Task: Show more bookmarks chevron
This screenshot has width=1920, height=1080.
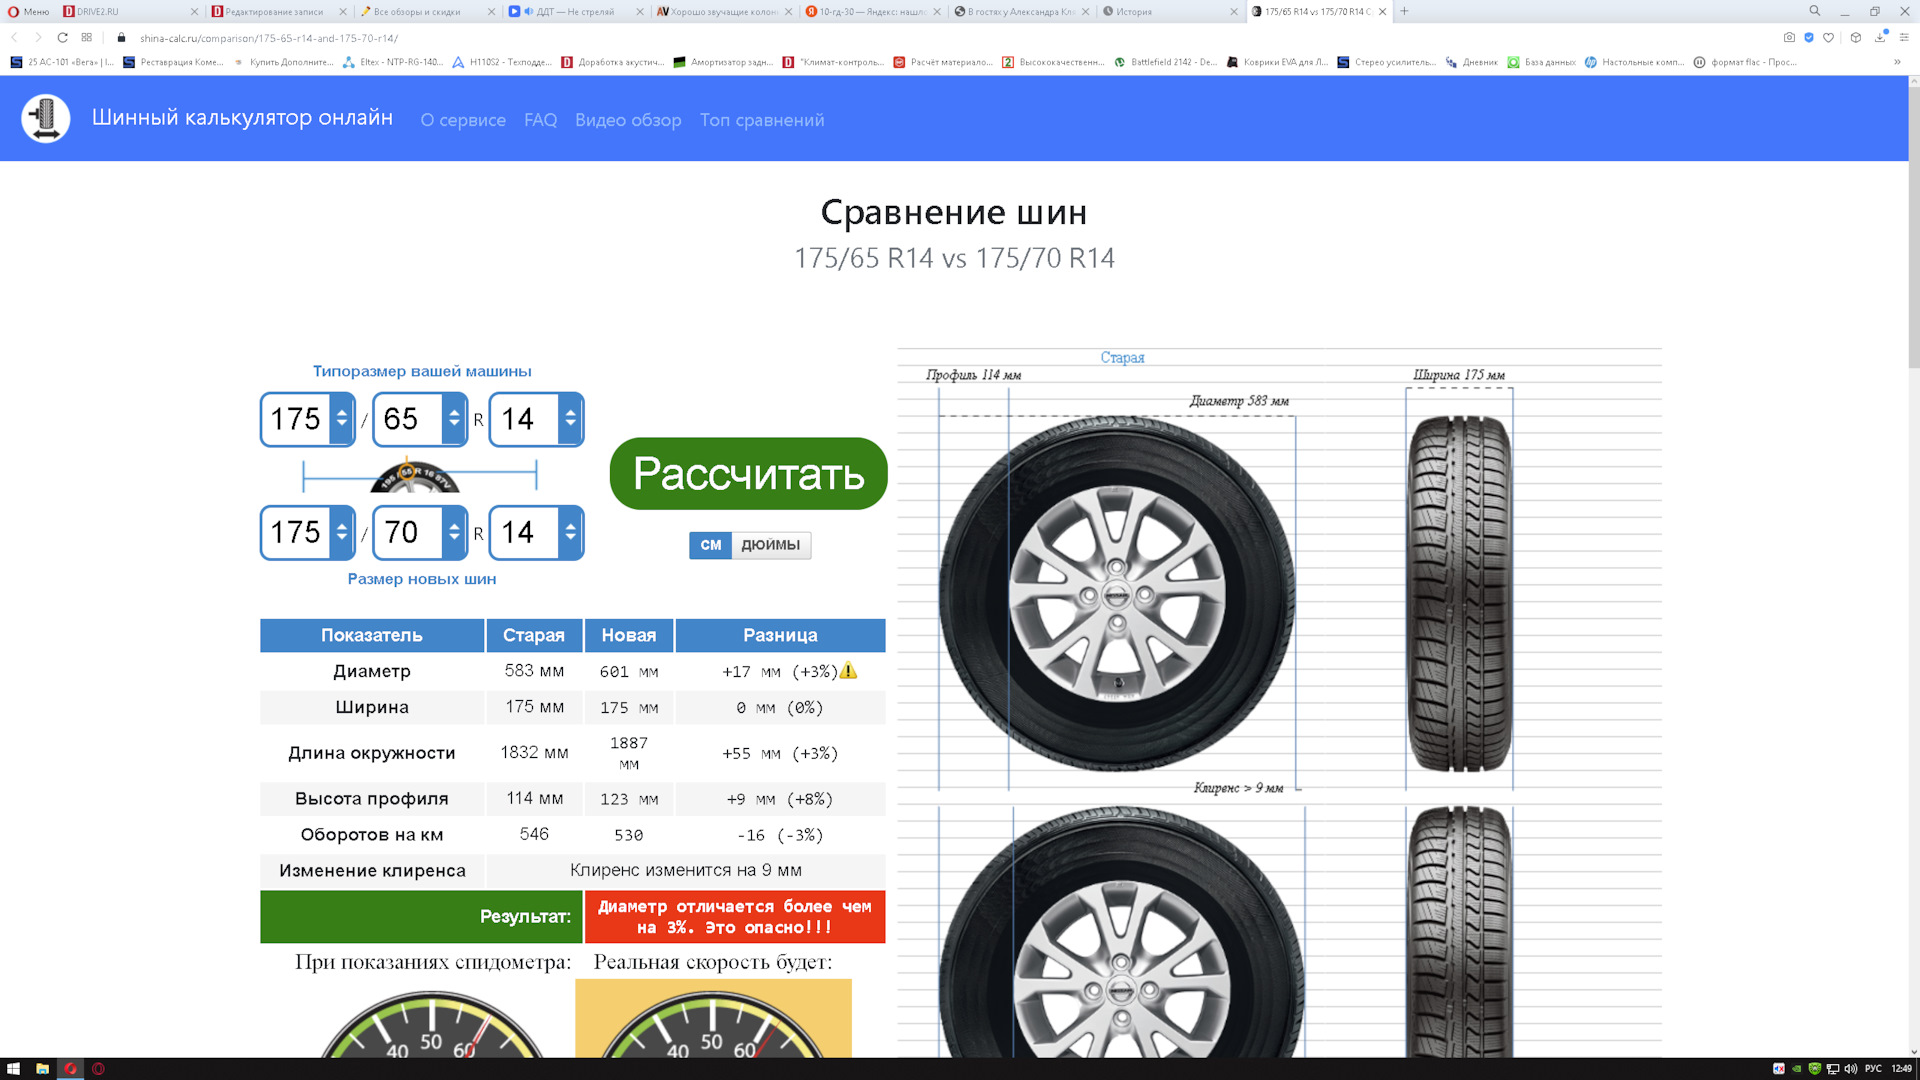Action: 1897,62
